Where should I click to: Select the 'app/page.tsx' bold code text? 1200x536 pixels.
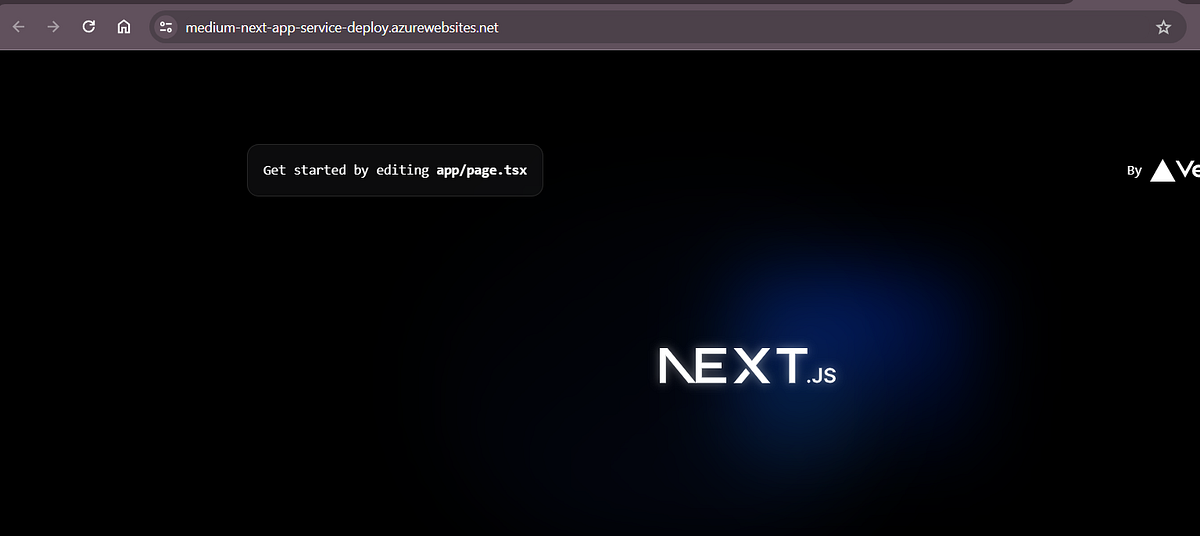click(x=482, y=170)
